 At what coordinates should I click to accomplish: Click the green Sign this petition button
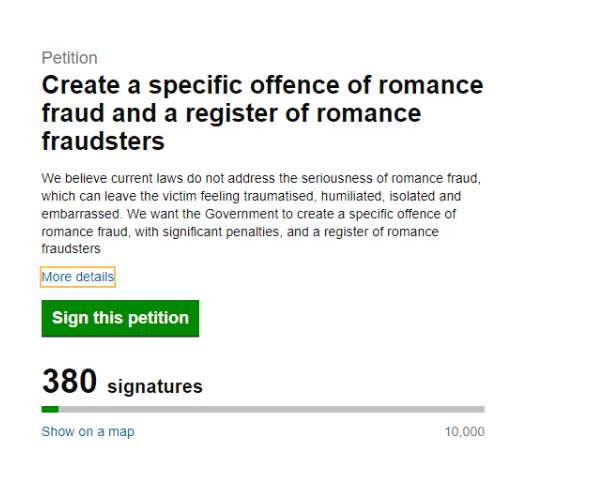pos(120,318)
